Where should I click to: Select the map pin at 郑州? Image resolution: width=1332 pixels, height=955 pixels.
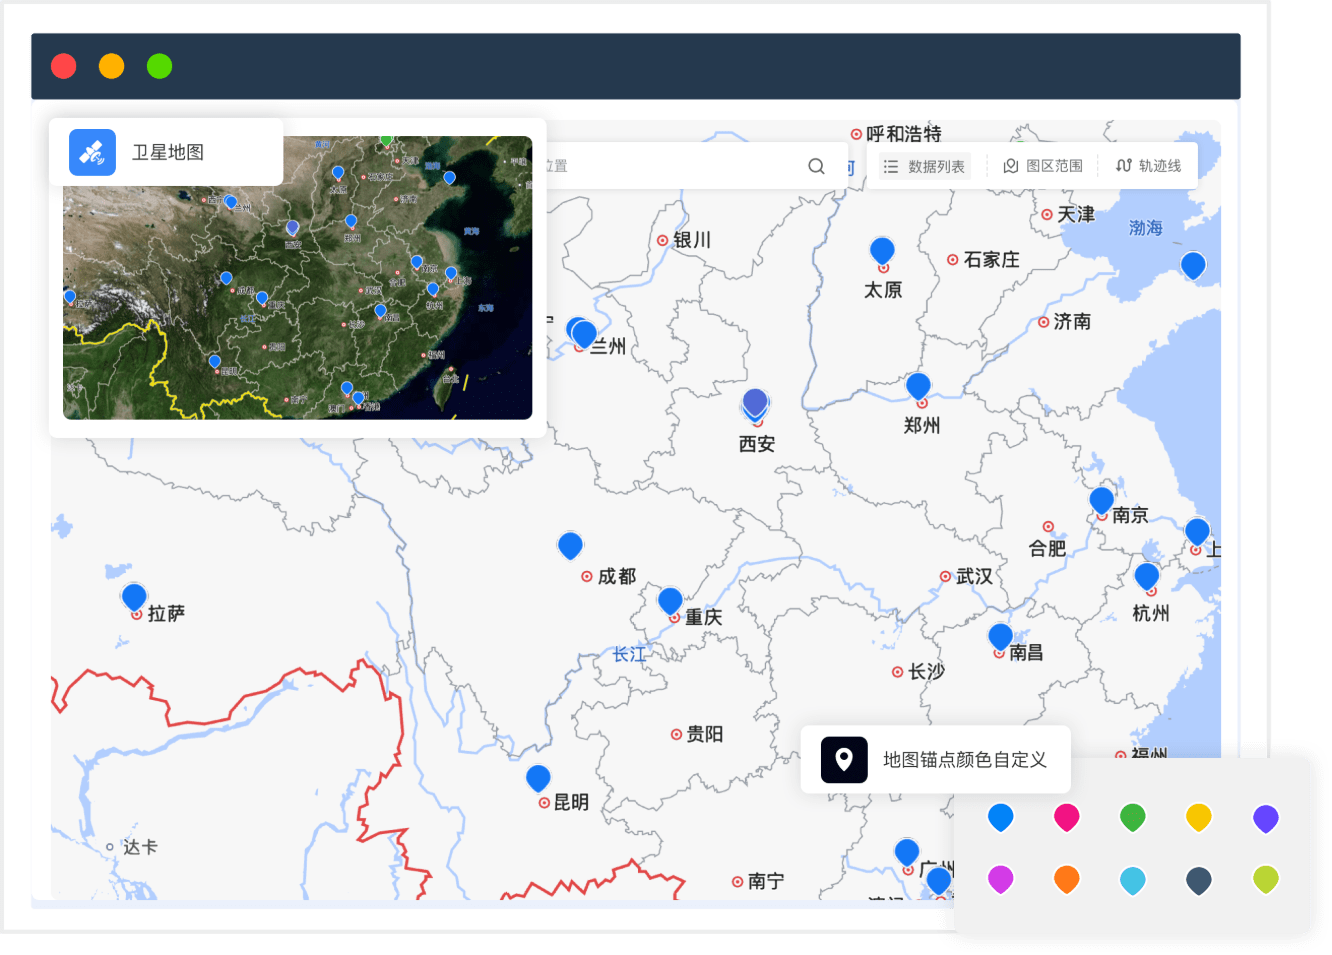point(918,385)
